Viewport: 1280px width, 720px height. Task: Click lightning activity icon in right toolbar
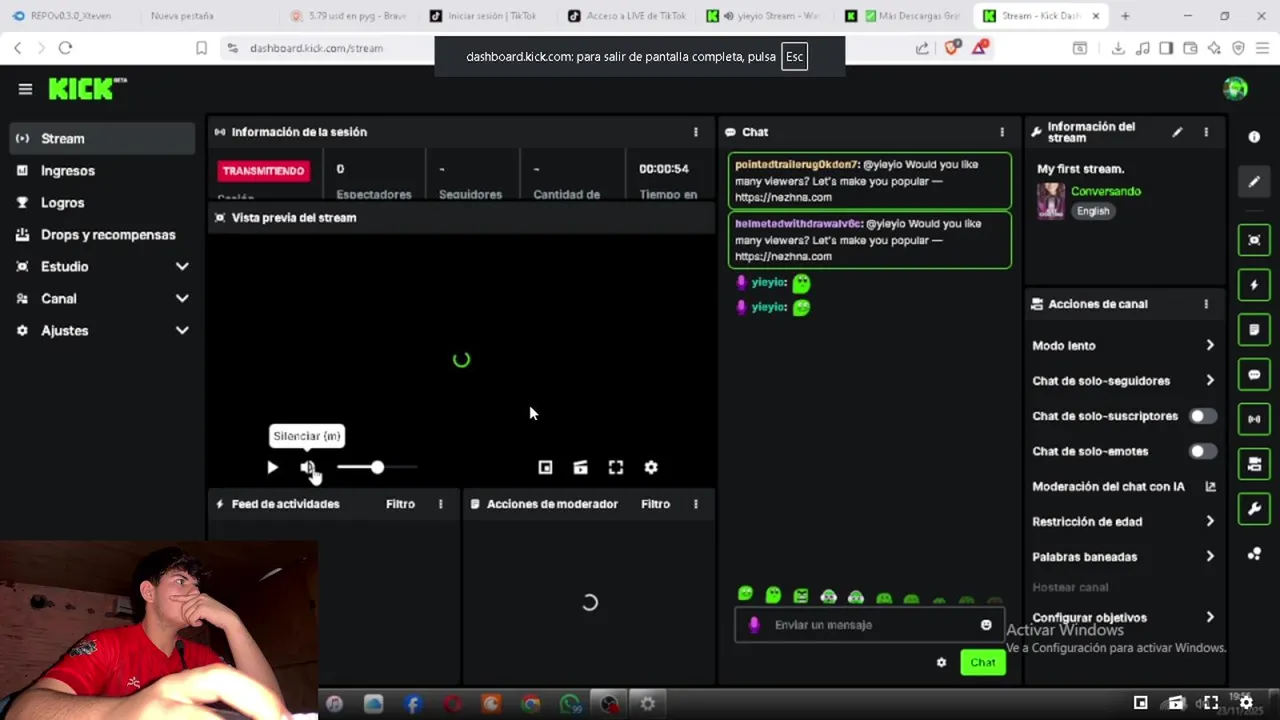1254,285
